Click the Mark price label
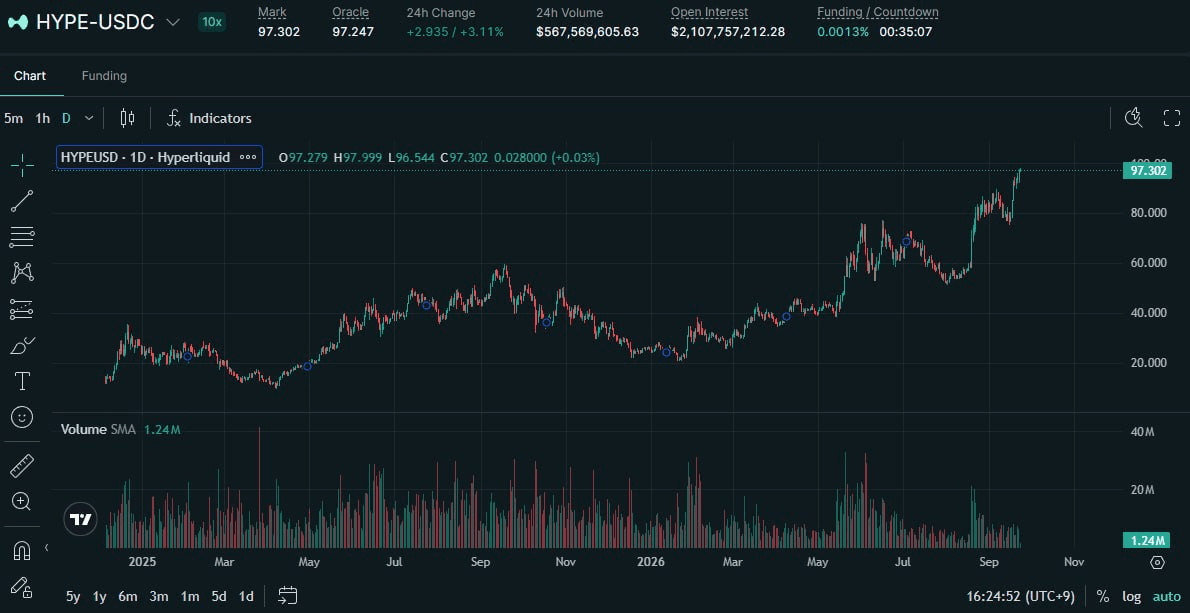The height and width of the screenshot is (613, 1190). 272,12
